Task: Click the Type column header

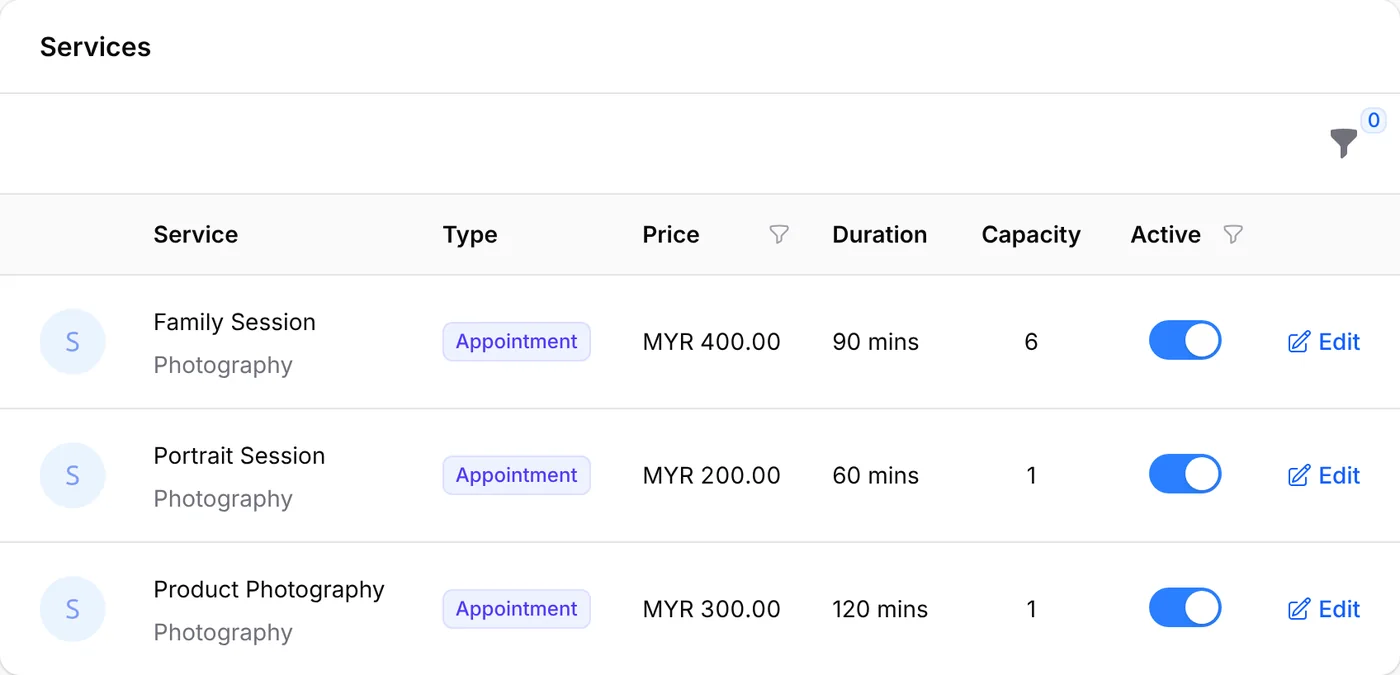Action: point(470,235)
